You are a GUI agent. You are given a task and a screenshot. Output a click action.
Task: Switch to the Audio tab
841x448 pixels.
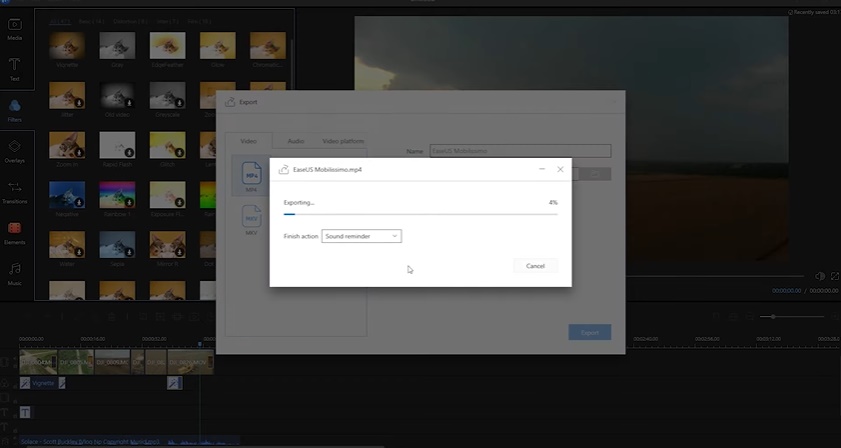point(296,141)
